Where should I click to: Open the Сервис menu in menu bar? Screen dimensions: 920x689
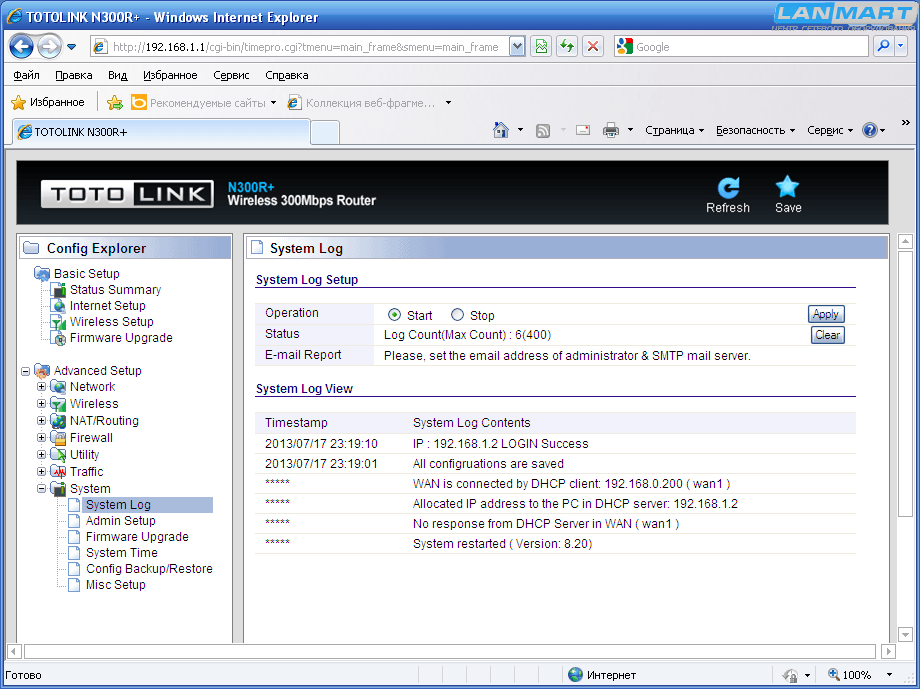pos(231,75)
